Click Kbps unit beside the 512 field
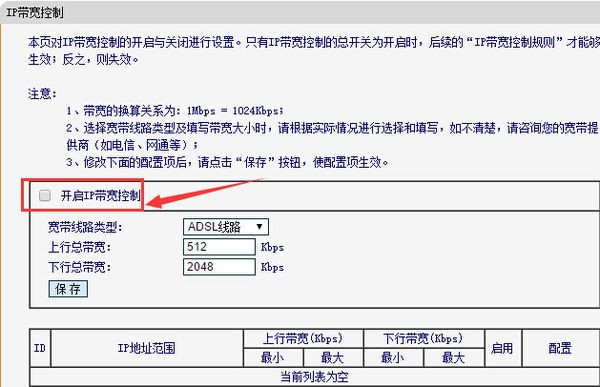This screenshot has width=600, height=387. pyautogui.click(x=272, y=247)
